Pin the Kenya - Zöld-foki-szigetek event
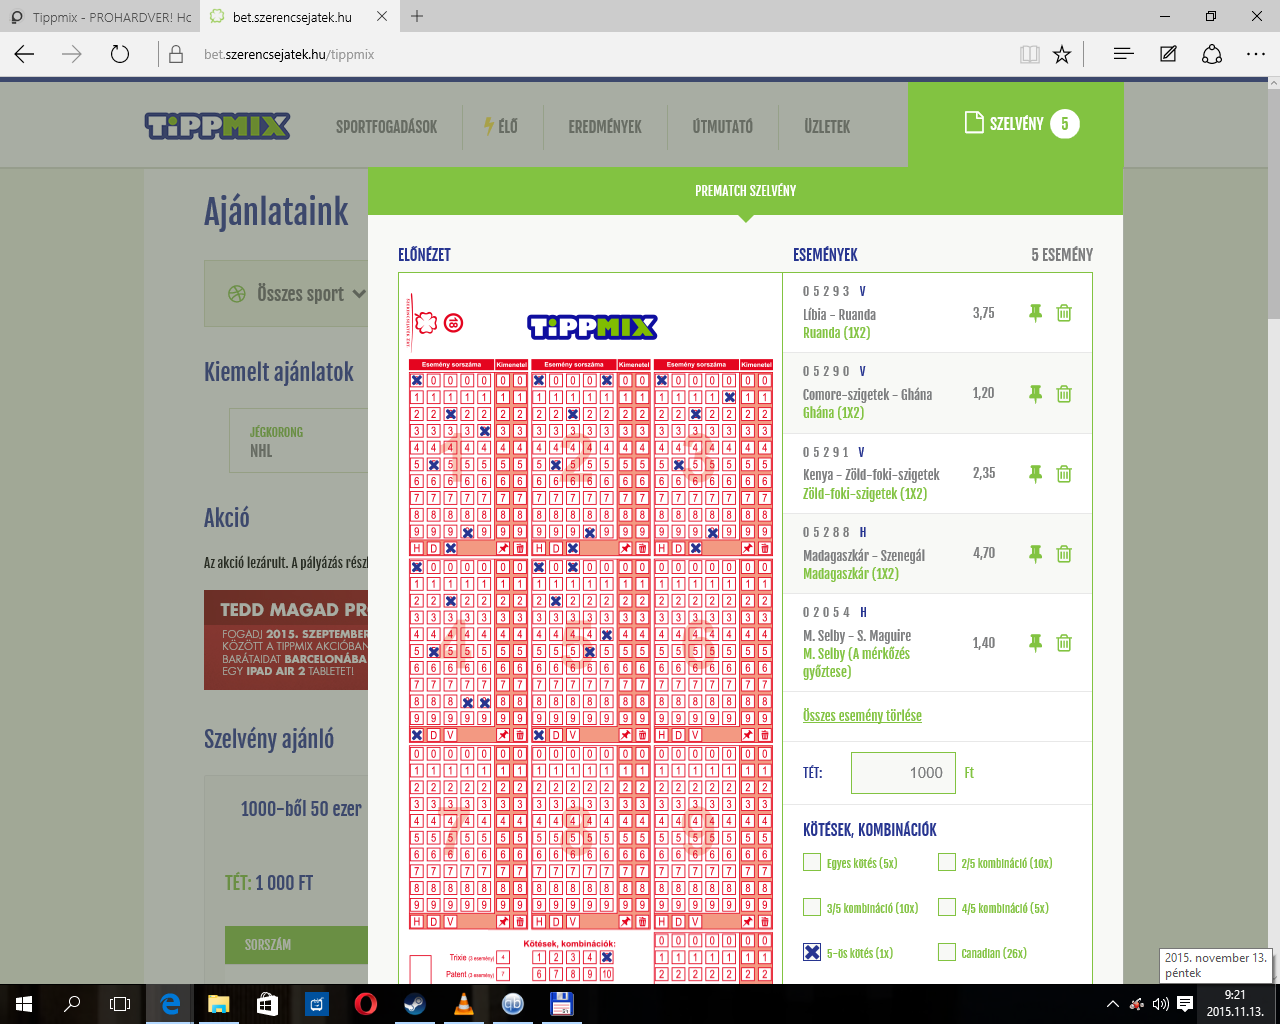 click(1035, 473)
